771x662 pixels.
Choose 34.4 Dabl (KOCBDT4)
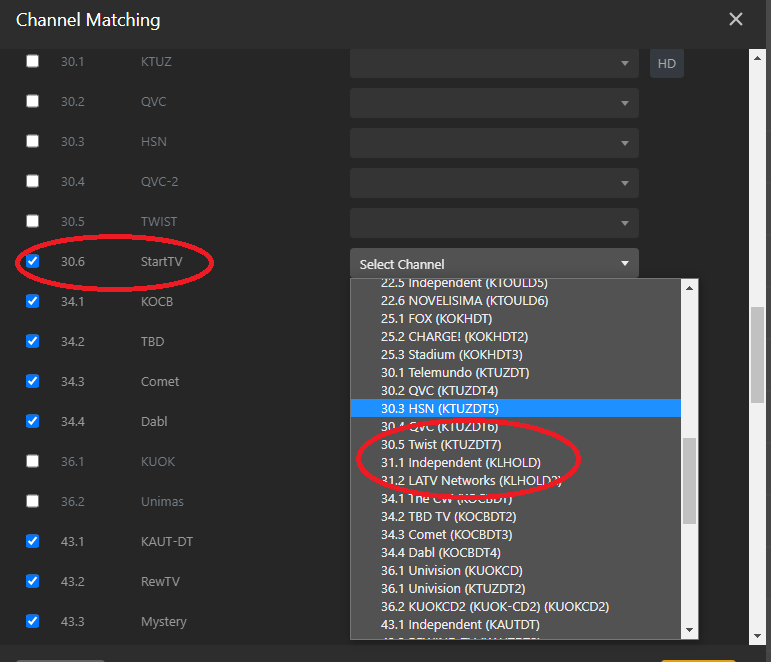click(x=515, y=552)
